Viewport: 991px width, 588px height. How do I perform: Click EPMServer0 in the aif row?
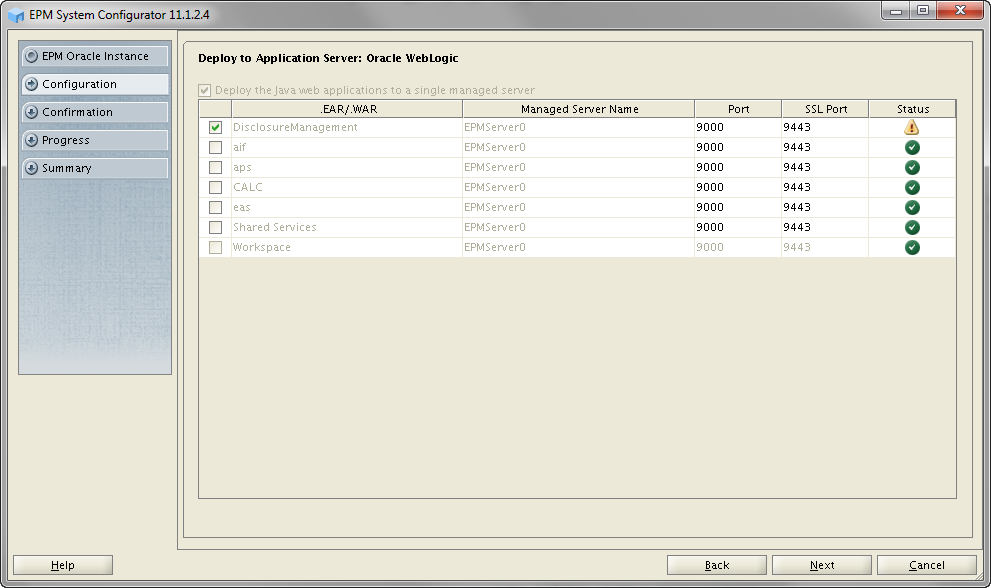pos(495,147)
